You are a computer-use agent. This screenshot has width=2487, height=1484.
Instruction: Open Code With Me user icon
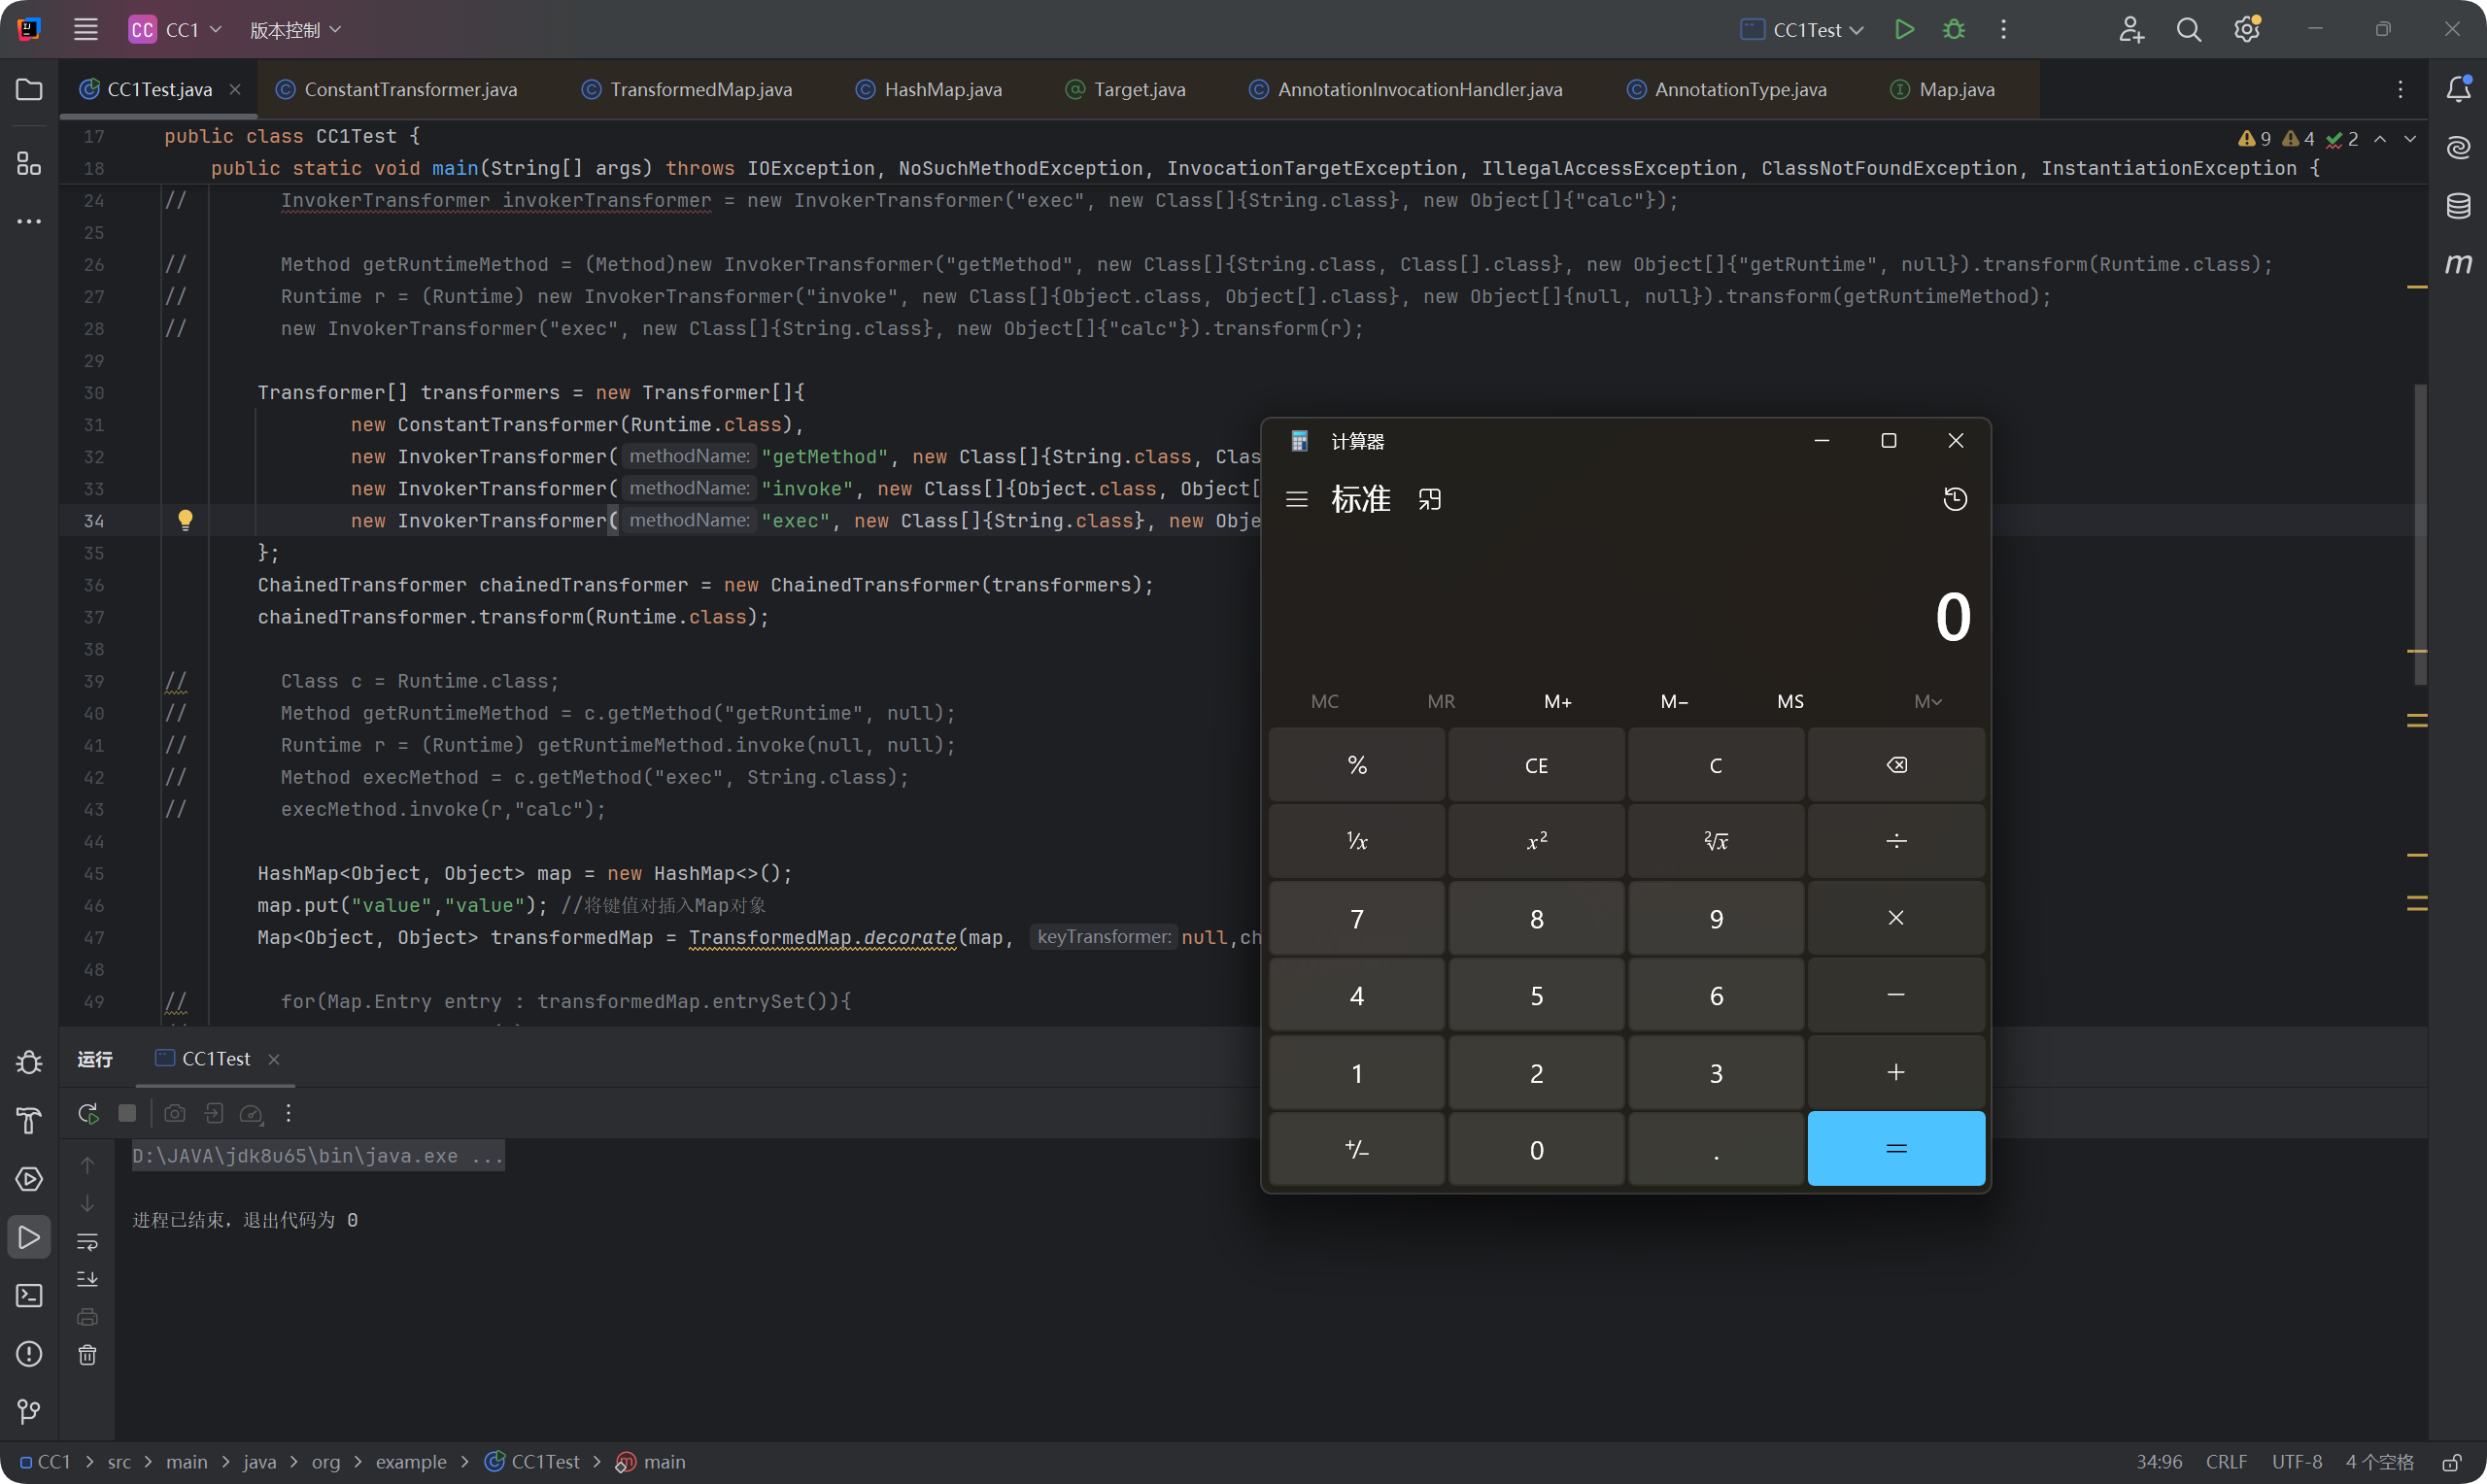(2130, 30)
